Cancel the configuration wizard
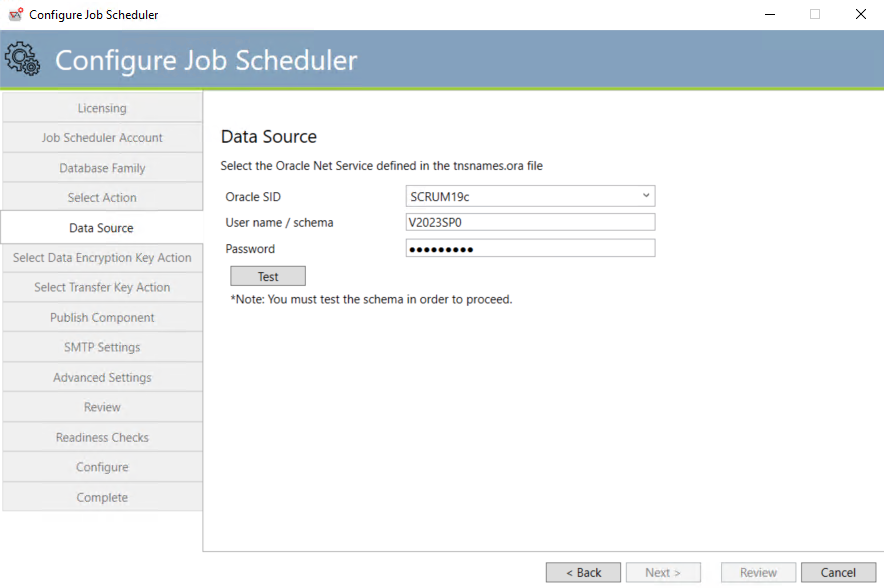This screenshot has height=588, width=884. (838, 572)
